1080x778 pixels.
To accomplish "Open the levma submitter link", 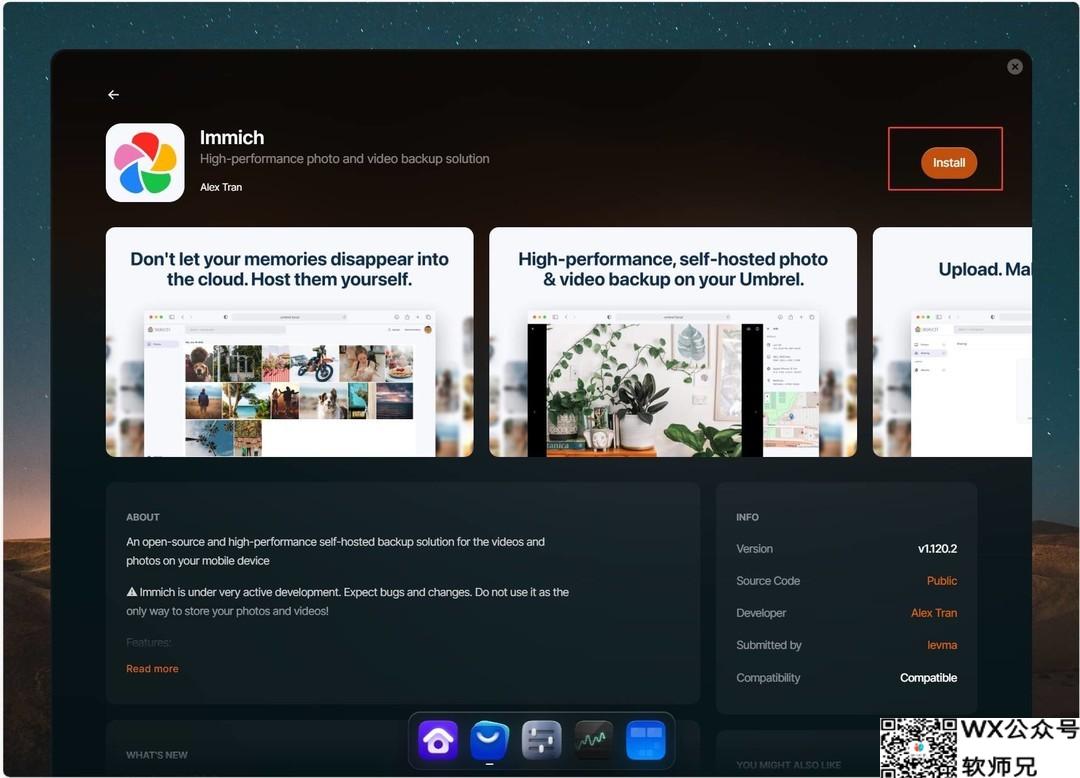I will [942, 645].
